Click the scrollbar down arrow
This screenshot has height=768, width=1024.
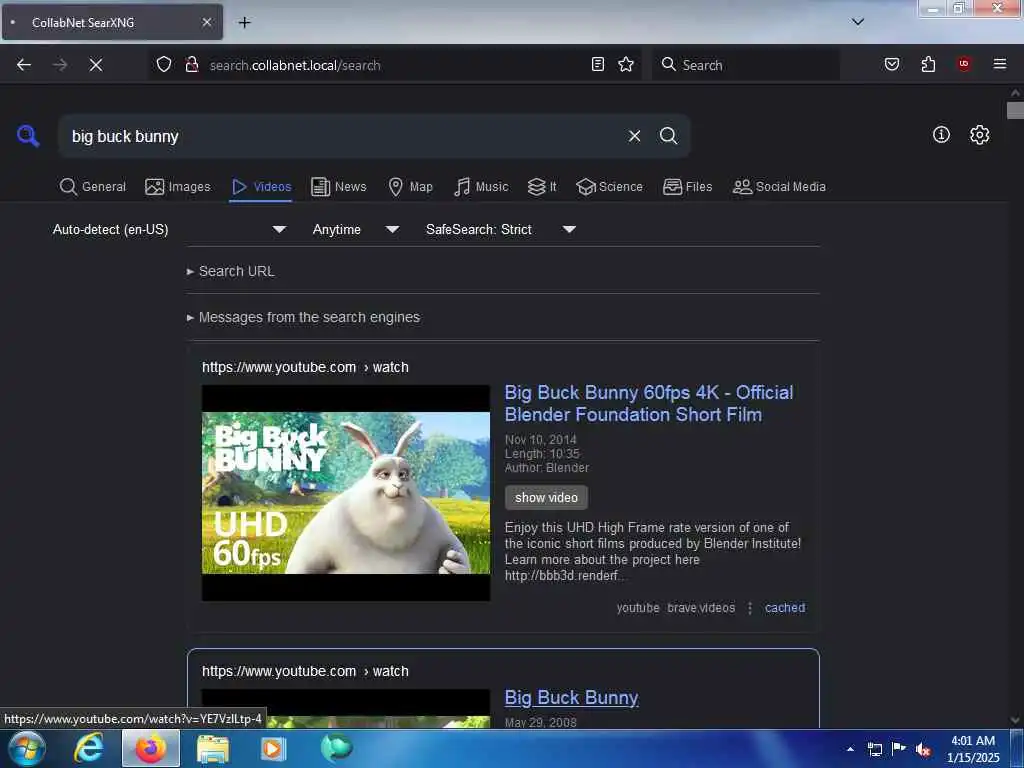(1015, 721)
